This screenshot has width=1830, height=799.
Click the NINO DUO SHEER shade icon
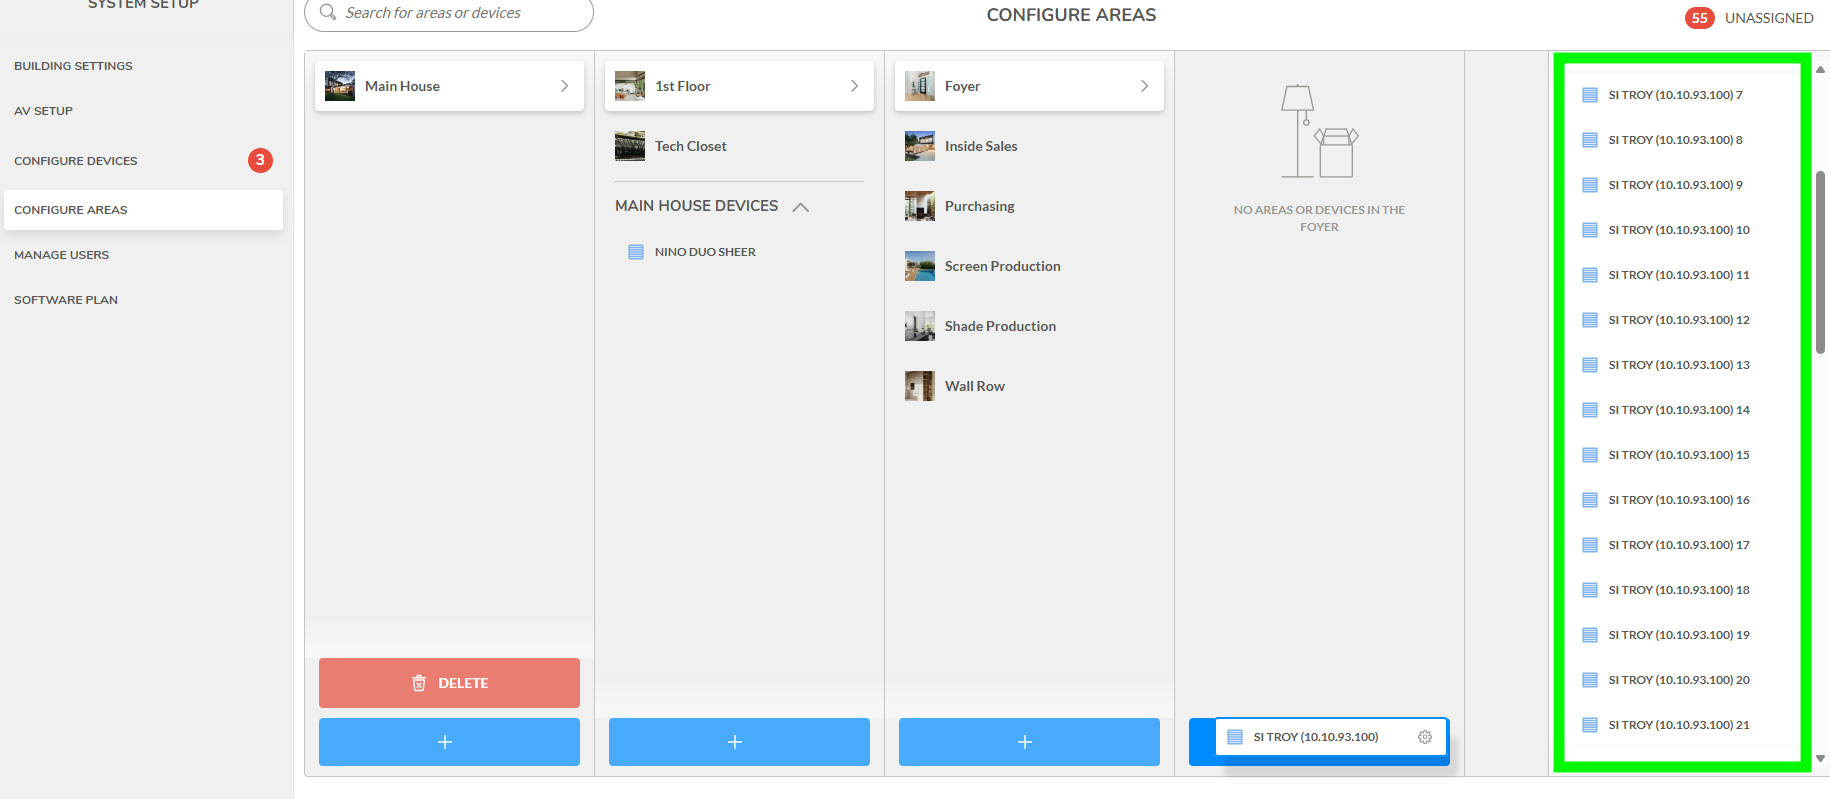point(636,252)
